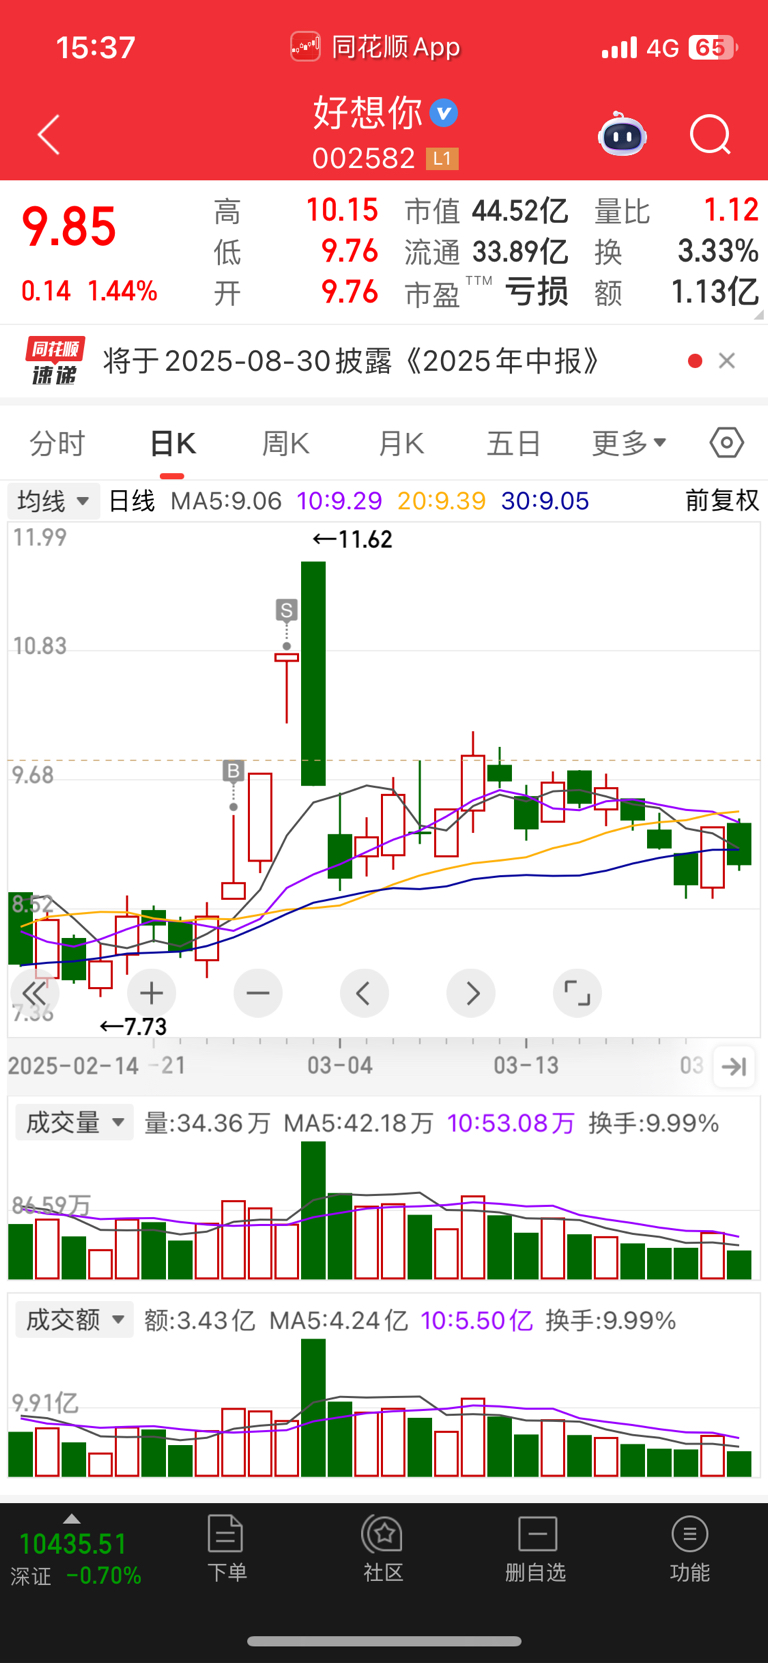
Task: Tap the B buy marker
Action: click(x=233, y=771)
